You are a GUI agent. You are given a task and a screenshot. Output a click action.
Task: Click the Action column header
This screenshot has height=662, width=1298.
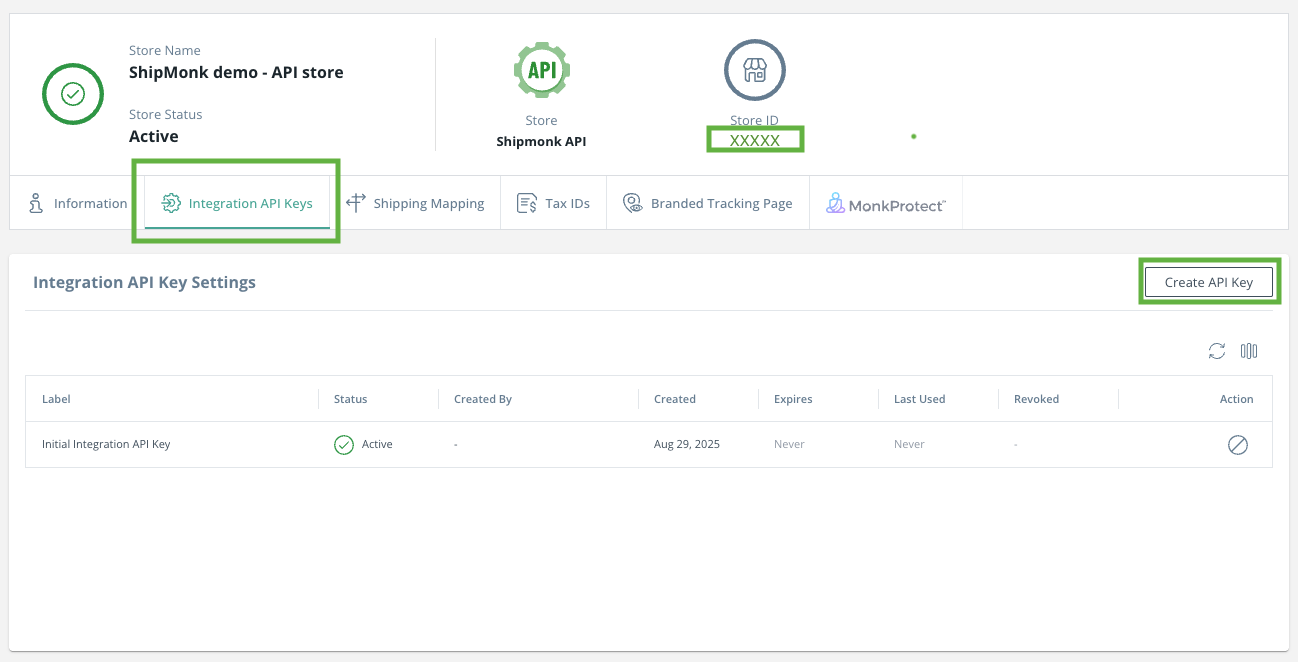(1237, 399)
